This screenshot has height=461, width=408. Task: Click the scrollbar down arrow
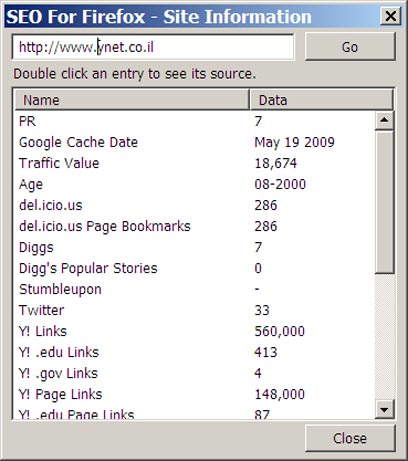[x=384, y=409]
